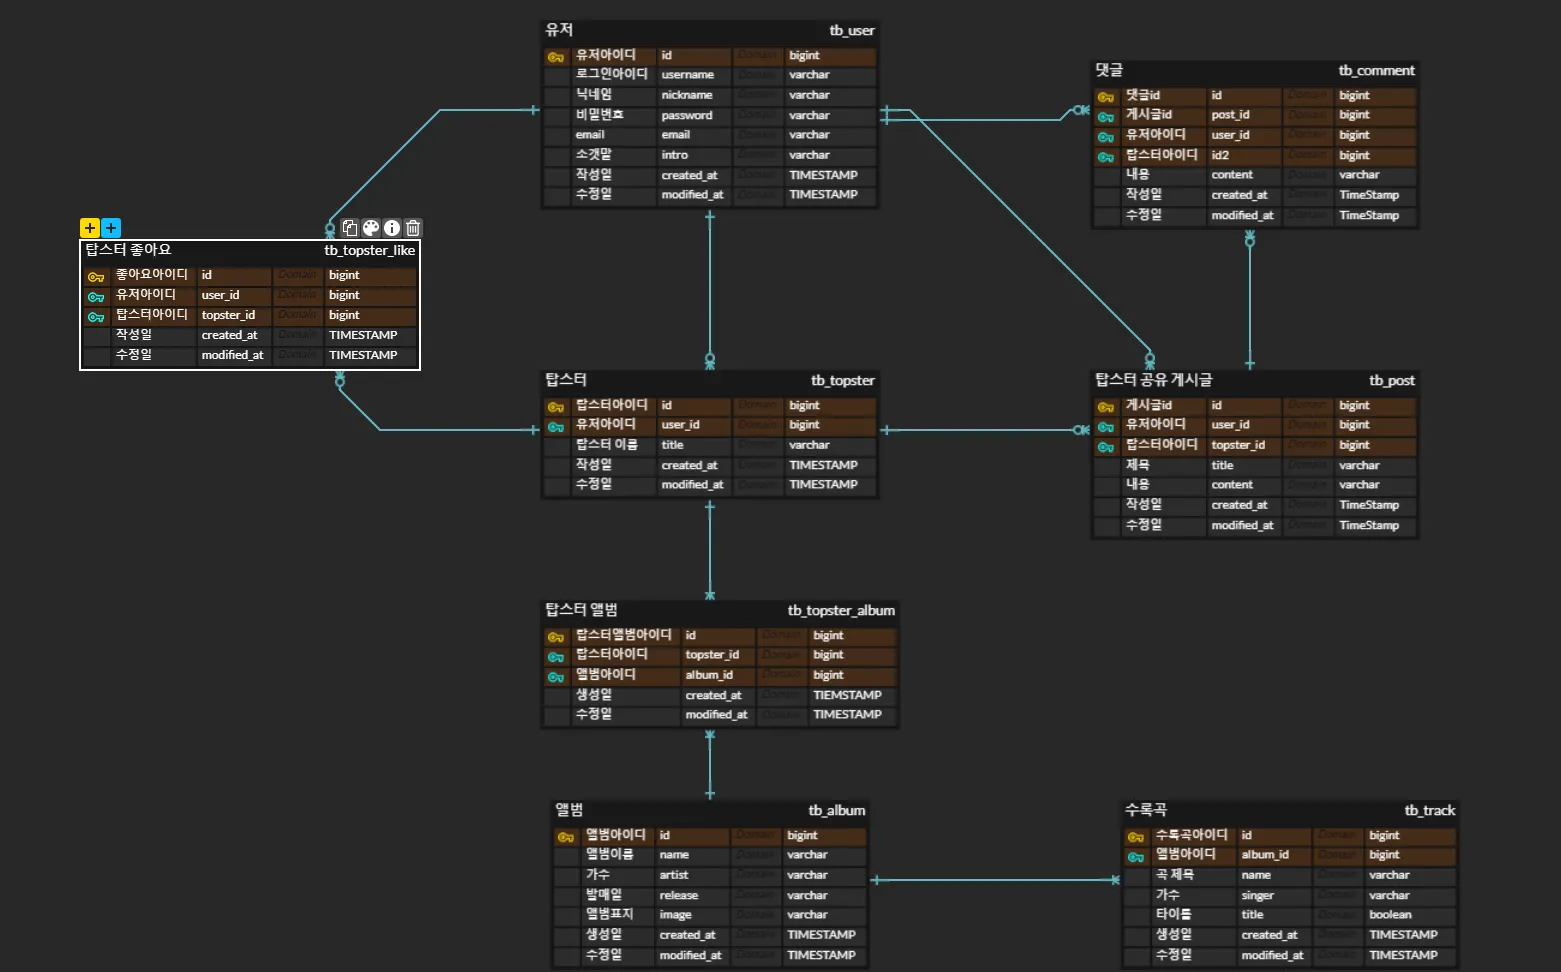This screenshot has height=972, width=1561.
Task: Click the primary key icon beside 수록곡아이디 in tb_track
Action: (x=1136, y=837)
